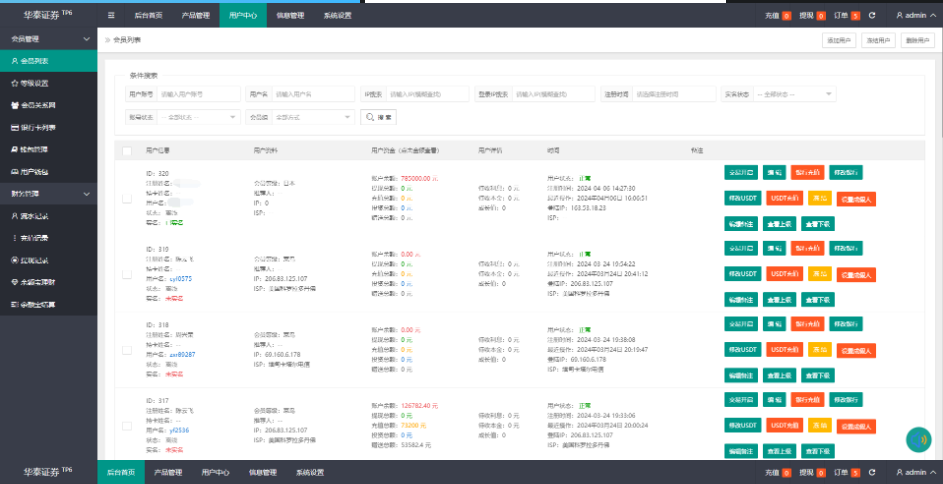Click 修改USDT for user ID 320
Viewport: 943px width, 484px height.
(743, 198)
